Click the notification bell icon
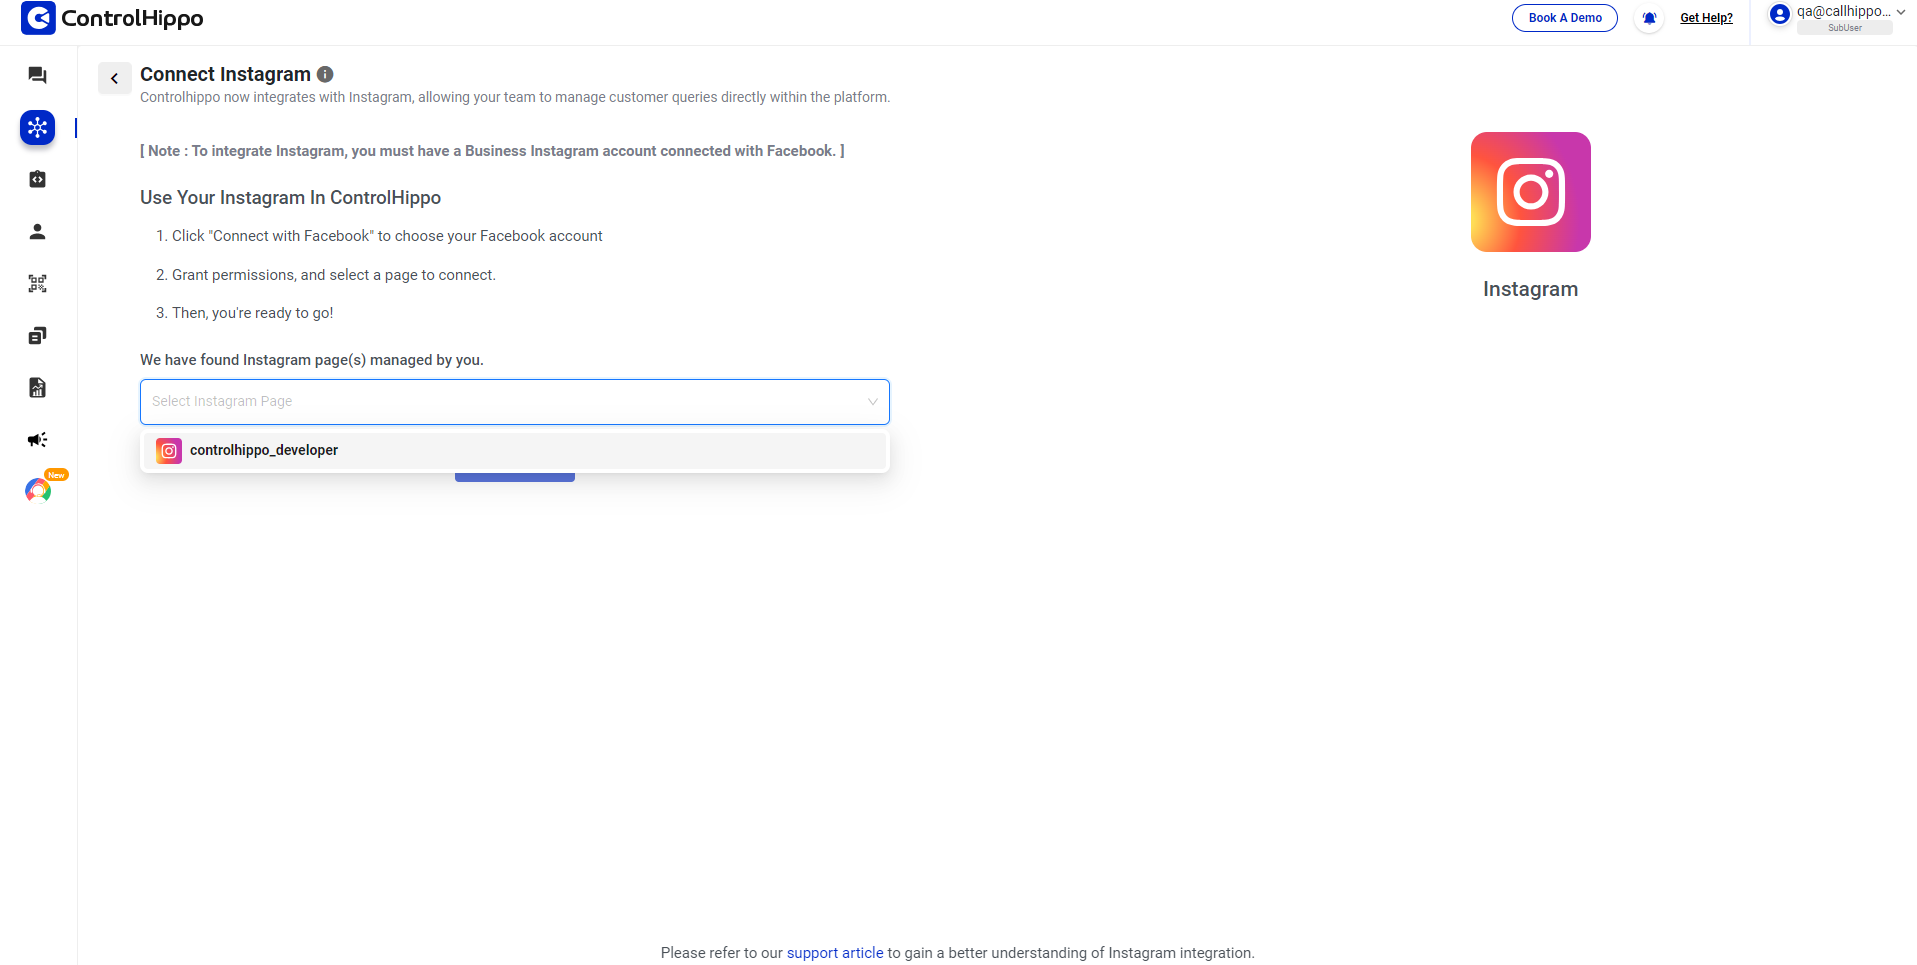The image size is (1917, 965). (x=1649, y=18)
